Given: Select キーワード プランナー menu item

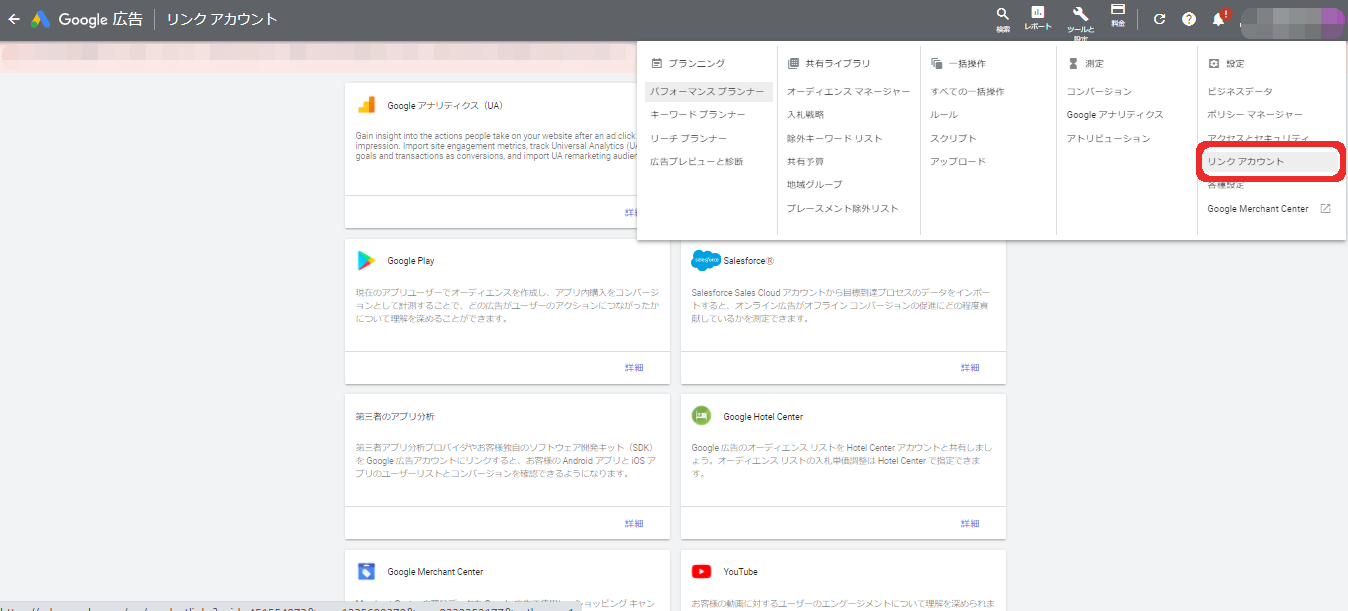Looking at the screenshot, I should [698, 114].
